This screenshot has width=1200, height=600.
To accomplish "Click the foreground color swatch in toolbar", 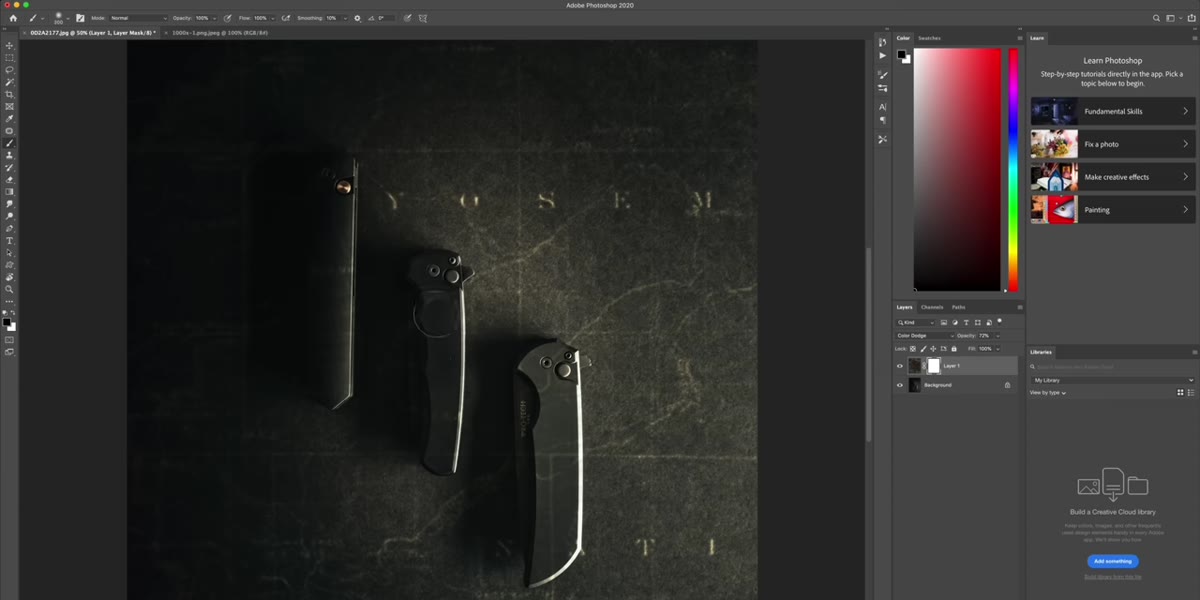I will 7,322.
